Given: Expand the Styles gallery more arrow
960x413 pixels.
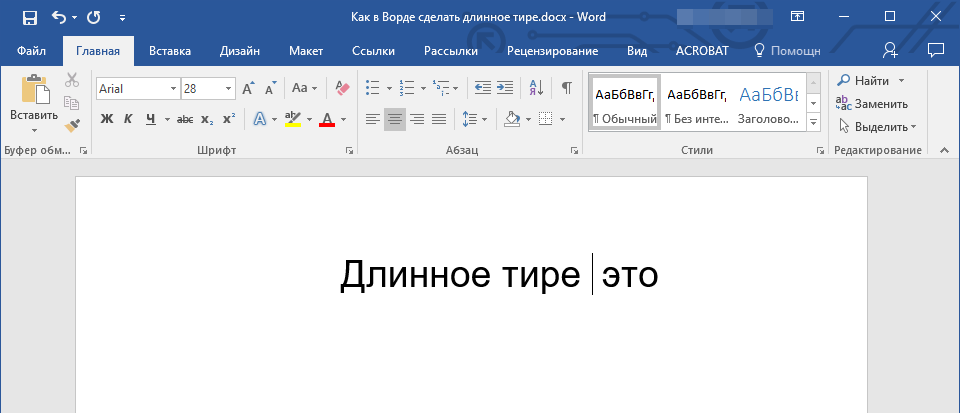Looking at the screenshot, I should [813, 121].
